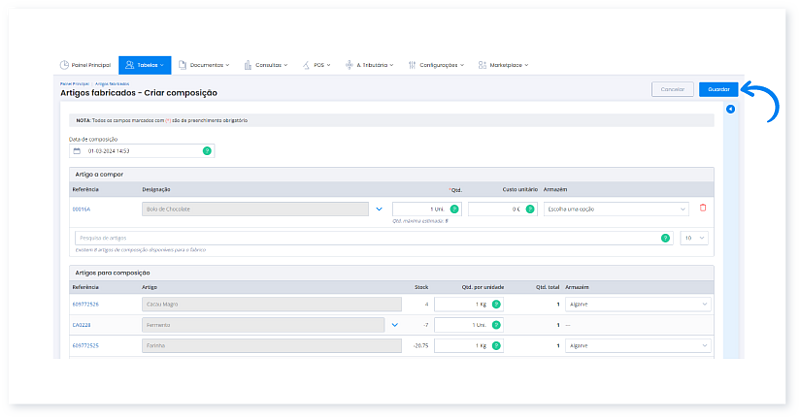This screenshot has width=800, height=419.
Task: Click green help icon in Custo unitário field
Action: click(528, 209)
